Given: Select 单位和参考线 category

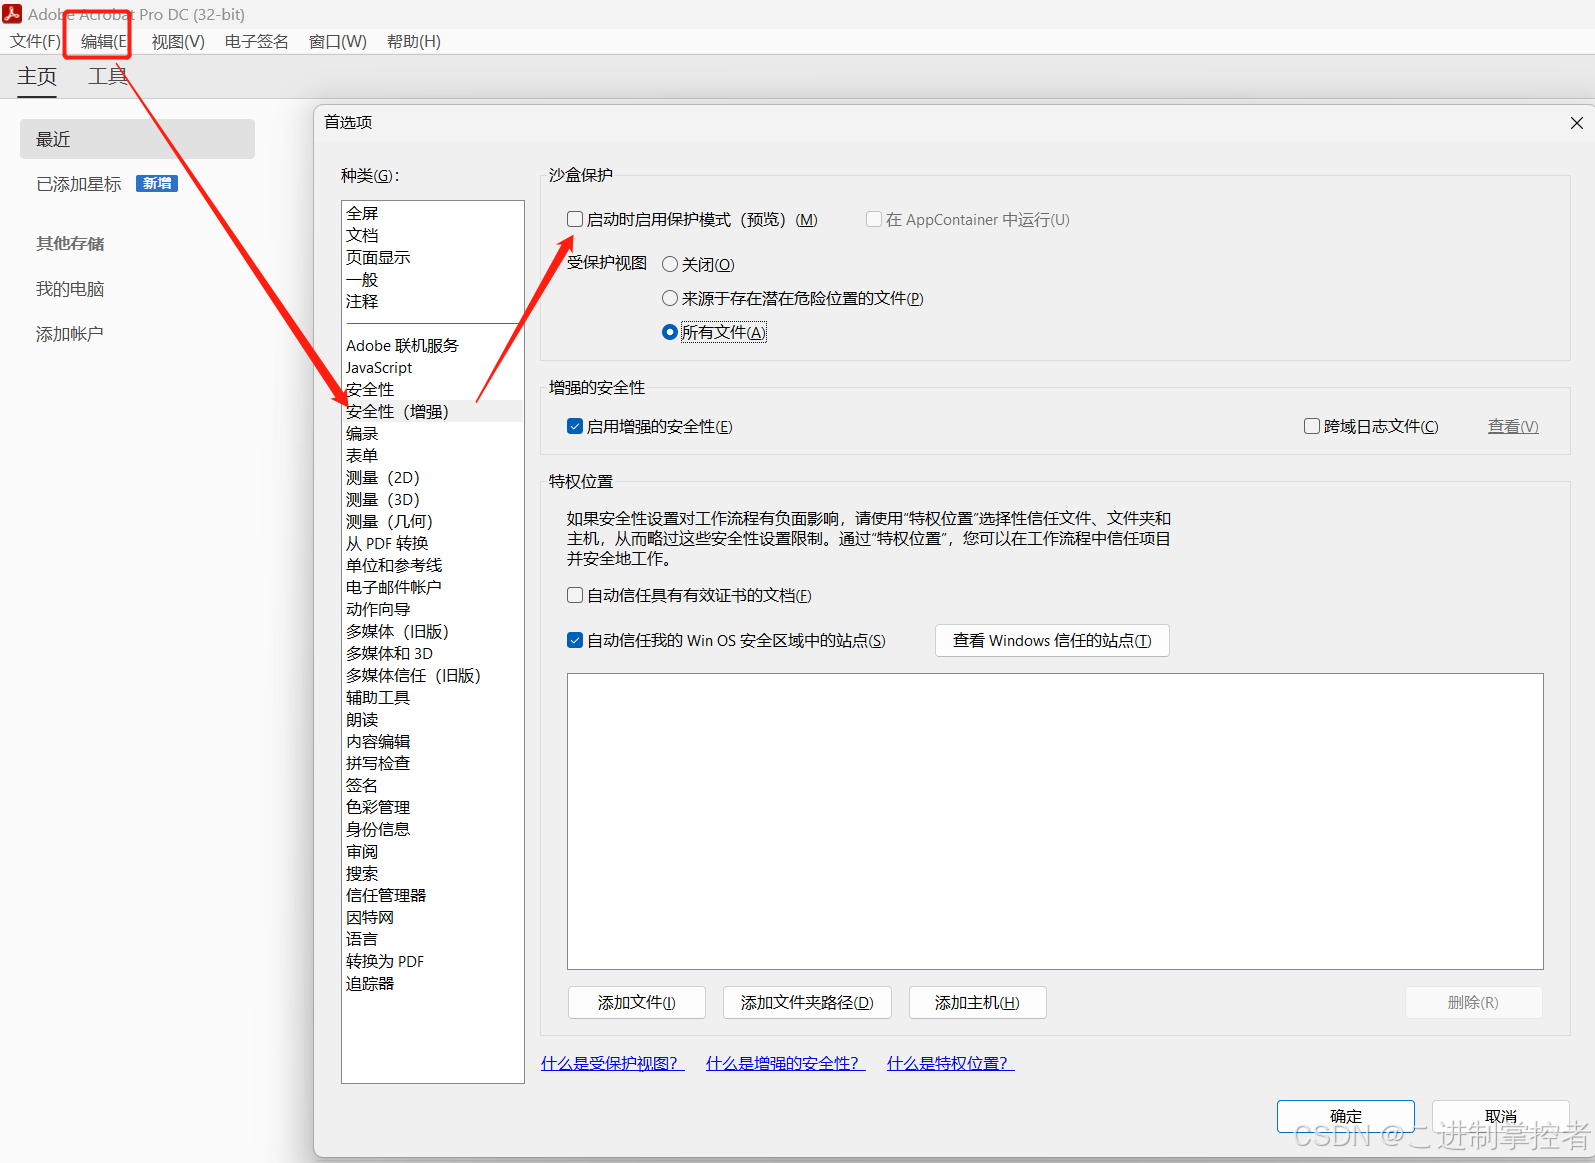Looking at the screenshot, I should (x=432, y=565).
